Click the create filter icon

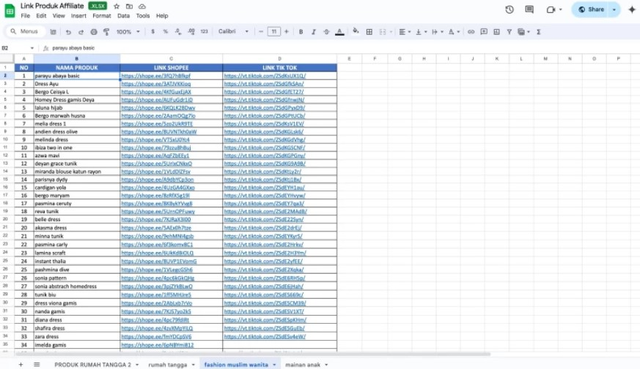click(x=509, y=32)
